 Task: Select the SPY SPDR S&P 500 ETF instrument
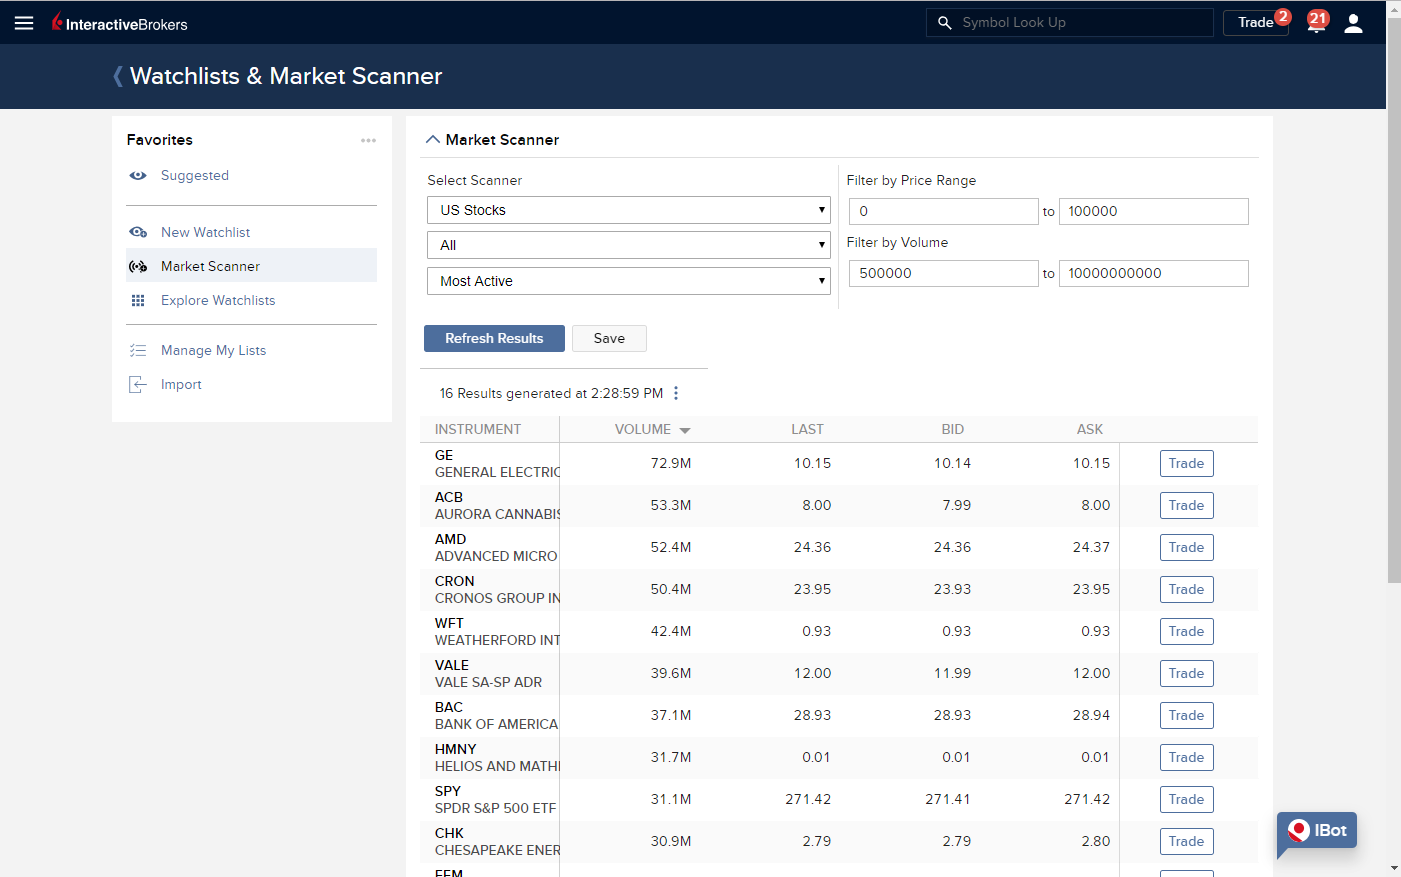point(496,800)
